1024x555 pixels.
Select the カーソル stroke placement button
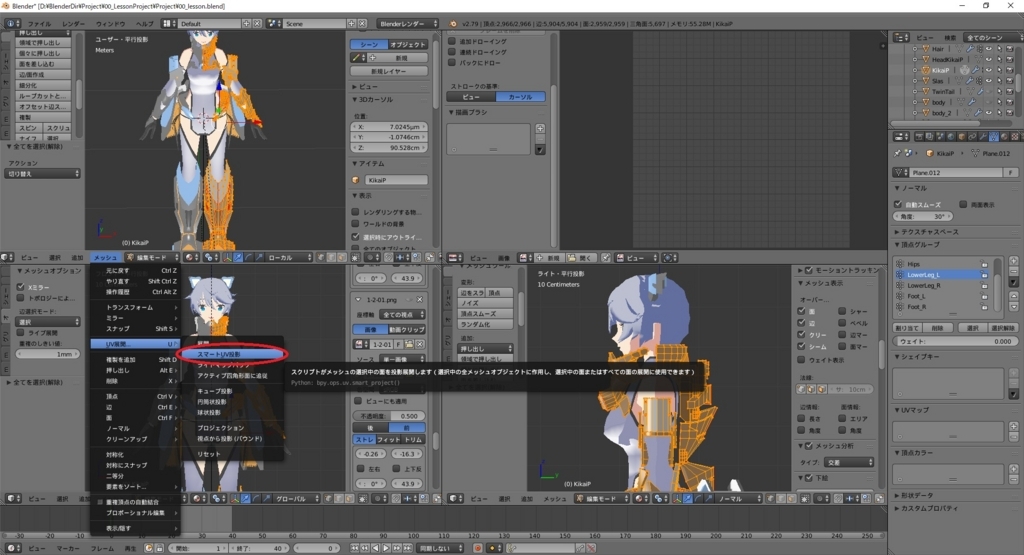[520, 97]
